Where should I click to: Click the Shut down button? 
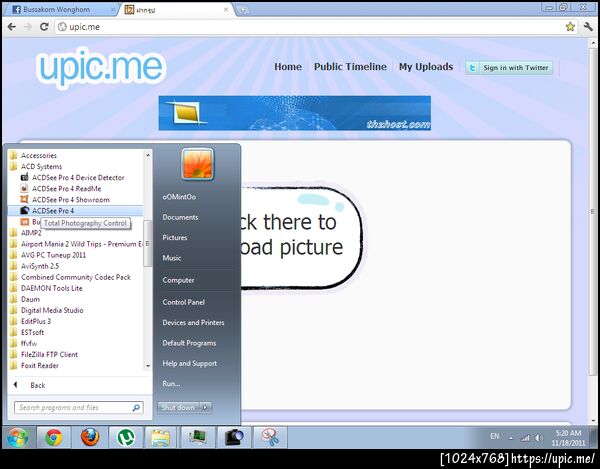click(x=178, y=408)
